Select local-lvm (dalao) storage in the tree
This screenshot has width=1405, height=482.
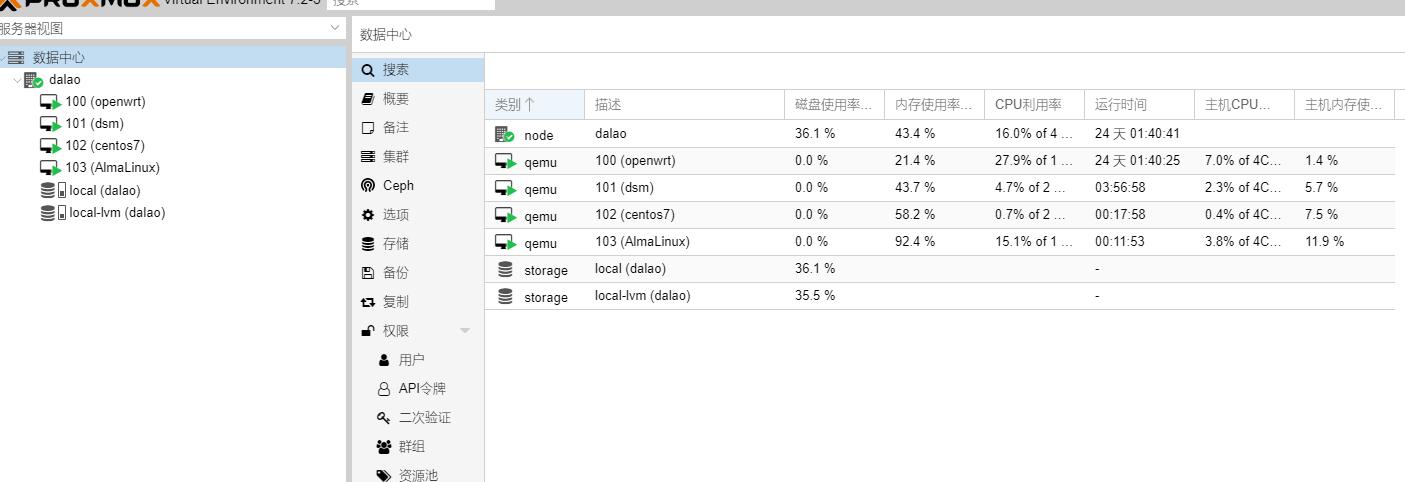coord(116,212)
